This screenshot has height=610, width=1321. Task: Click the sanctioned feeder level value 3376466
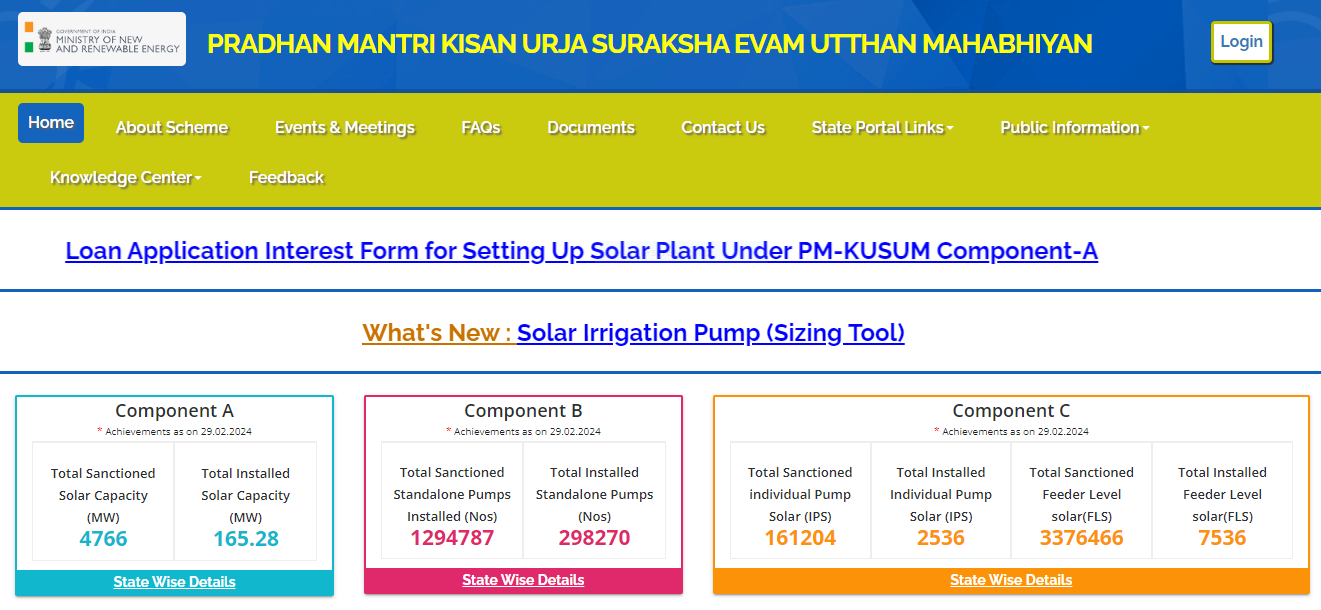click(1082, 538)
